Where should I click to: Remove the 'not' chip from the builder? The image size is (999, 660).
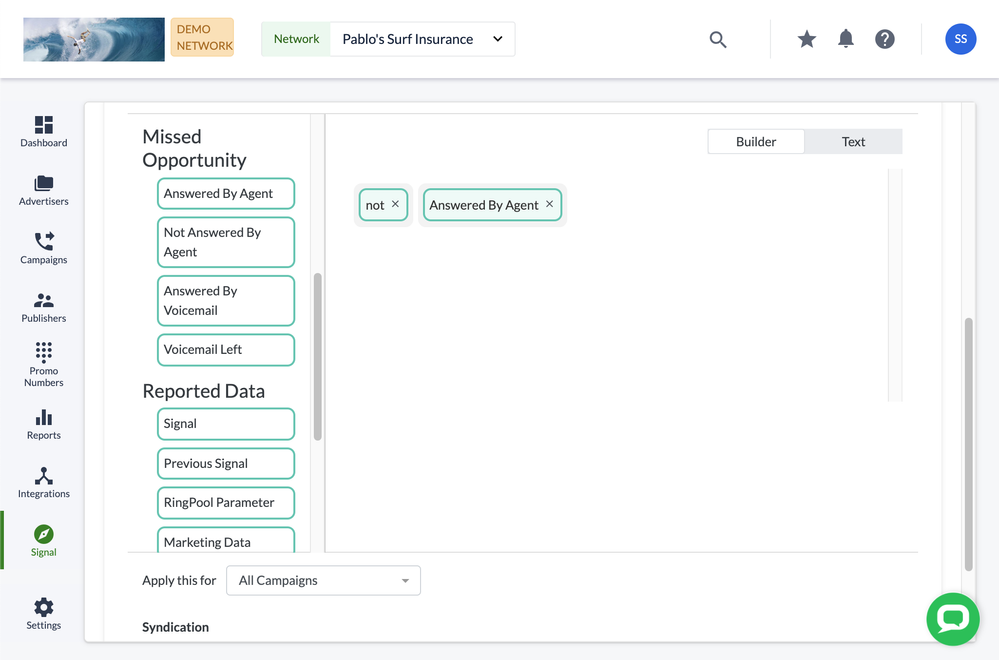click(395, 204)
